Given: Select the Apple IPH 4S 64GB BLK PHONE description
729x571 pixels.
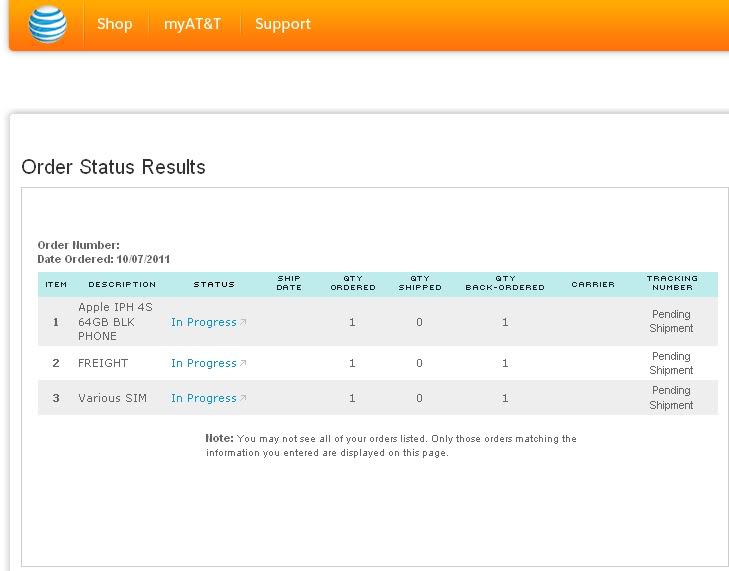Looking at the screenshot, I should tap(115, 322).
